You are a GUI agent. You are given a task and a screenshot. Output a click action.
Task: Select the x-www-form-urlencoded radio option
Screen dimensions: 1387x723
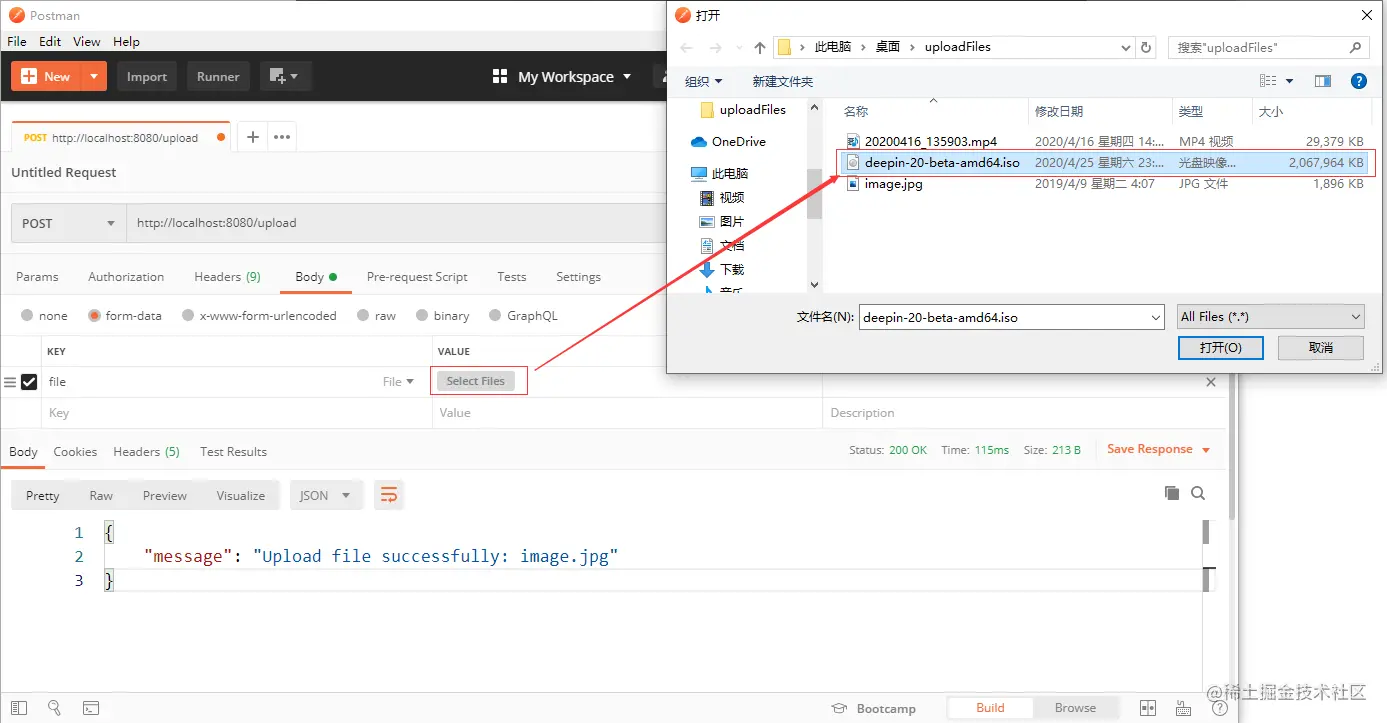(188, 315)
